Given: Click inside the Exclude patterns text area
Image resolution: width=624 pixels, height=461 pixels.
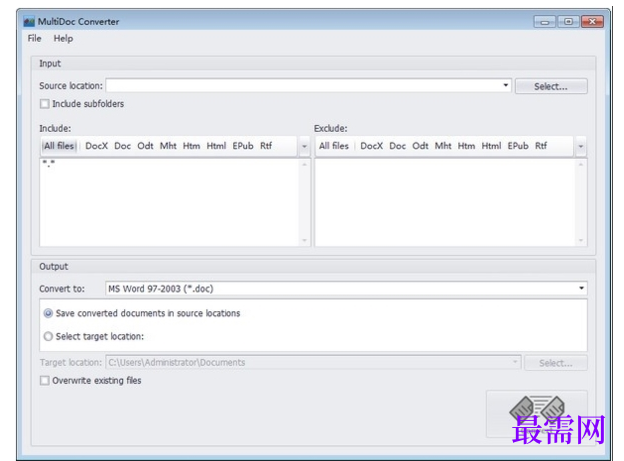Looking at the screenshot, I should tap(445, 202).
